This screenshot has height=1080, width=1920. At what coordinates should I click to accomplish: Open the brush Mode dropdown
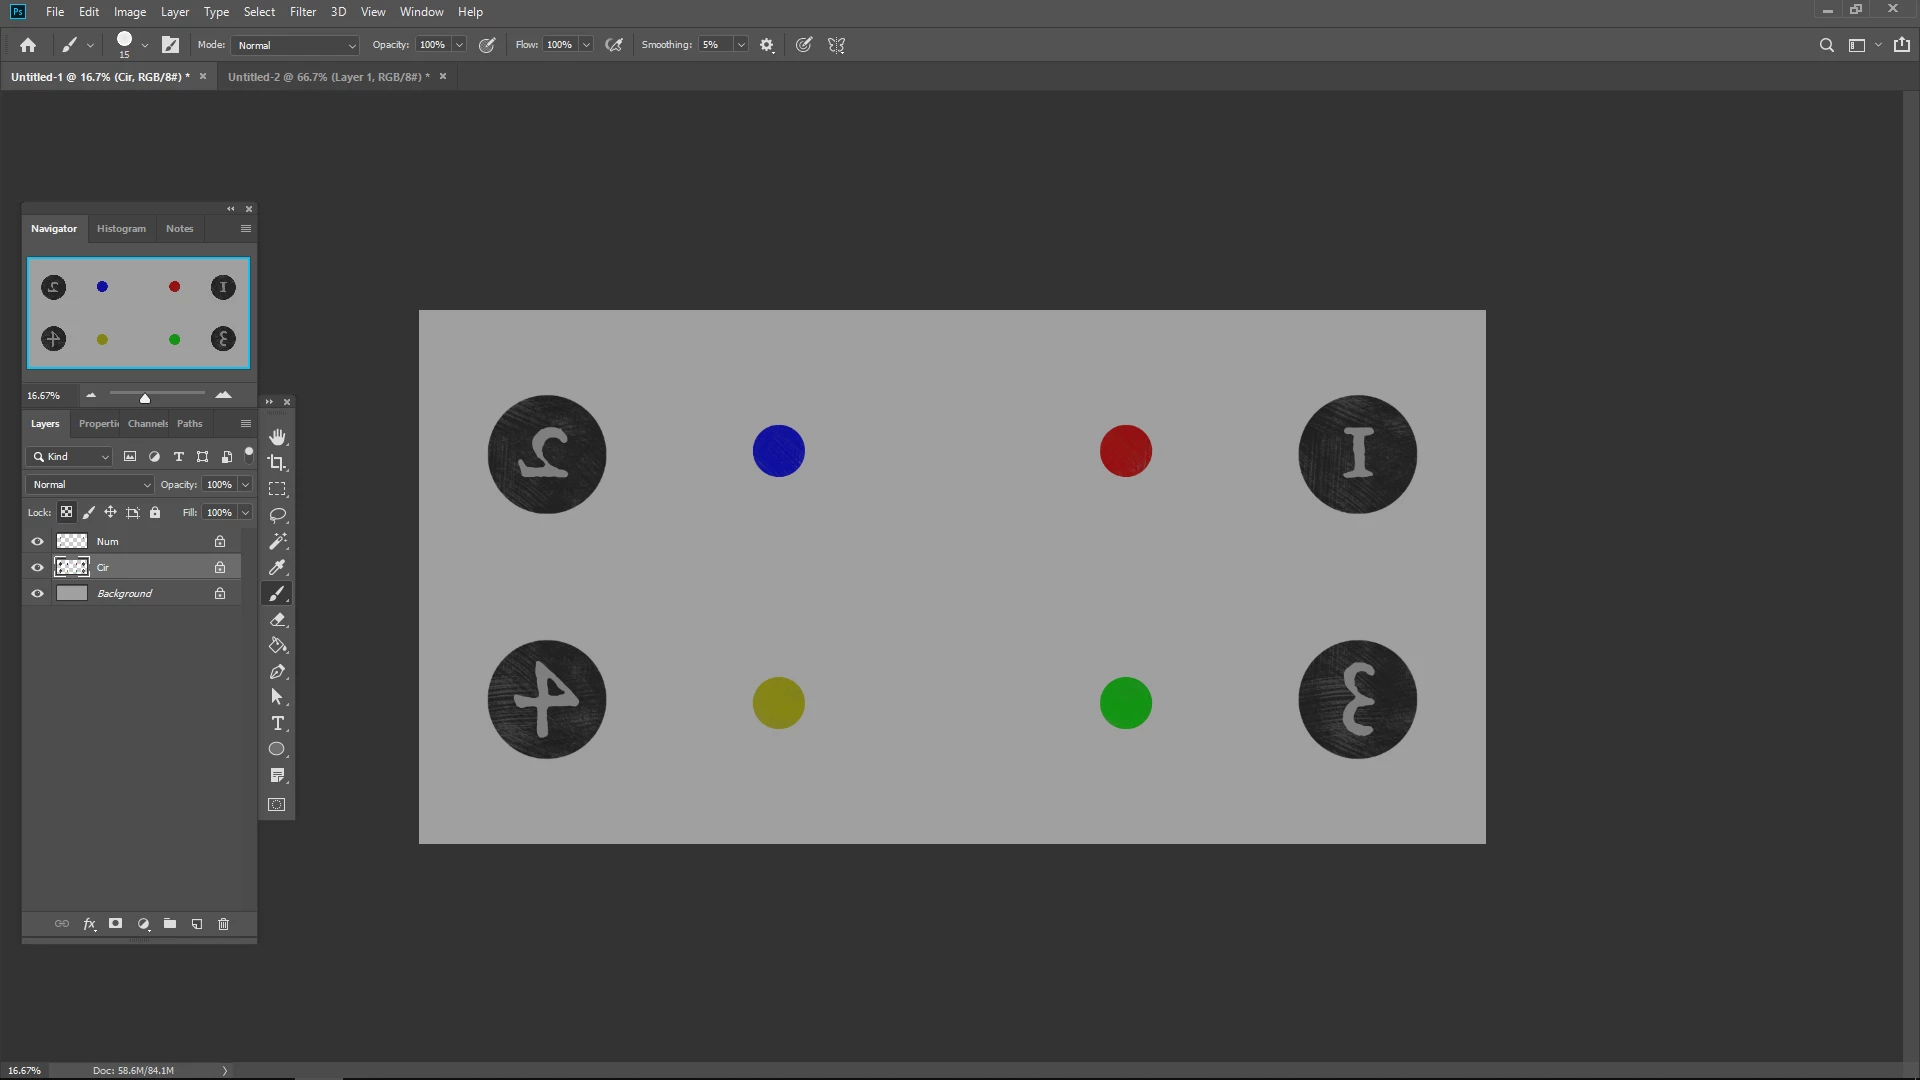[295, 45]
